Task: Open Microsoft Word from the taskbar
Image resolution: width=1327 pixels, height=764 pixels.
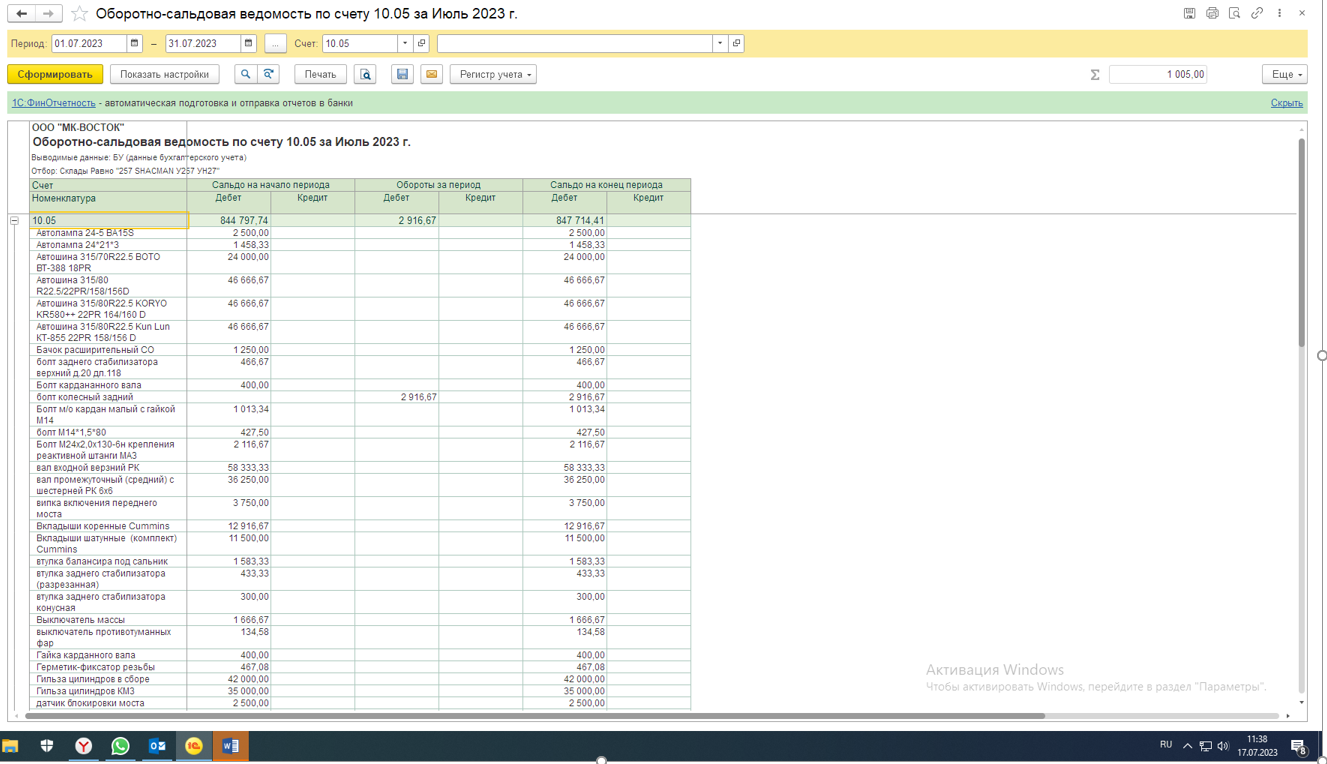Action: (x=231, y=746)
